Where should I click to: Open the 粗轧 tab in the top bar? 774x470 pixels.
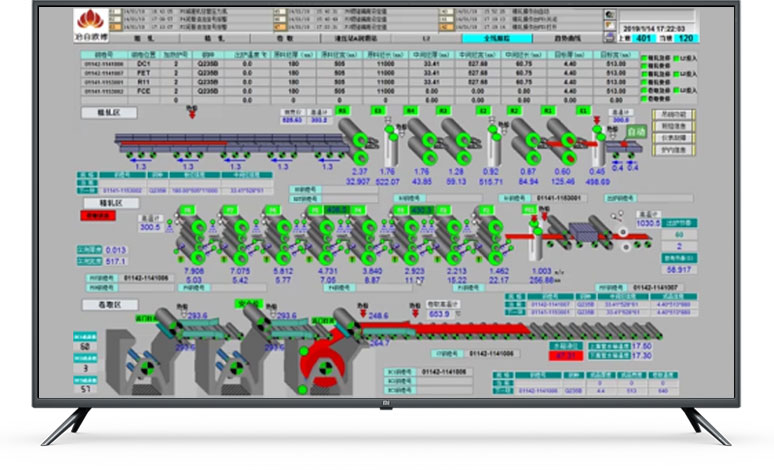pyautogui.click(x=144, y=38)
